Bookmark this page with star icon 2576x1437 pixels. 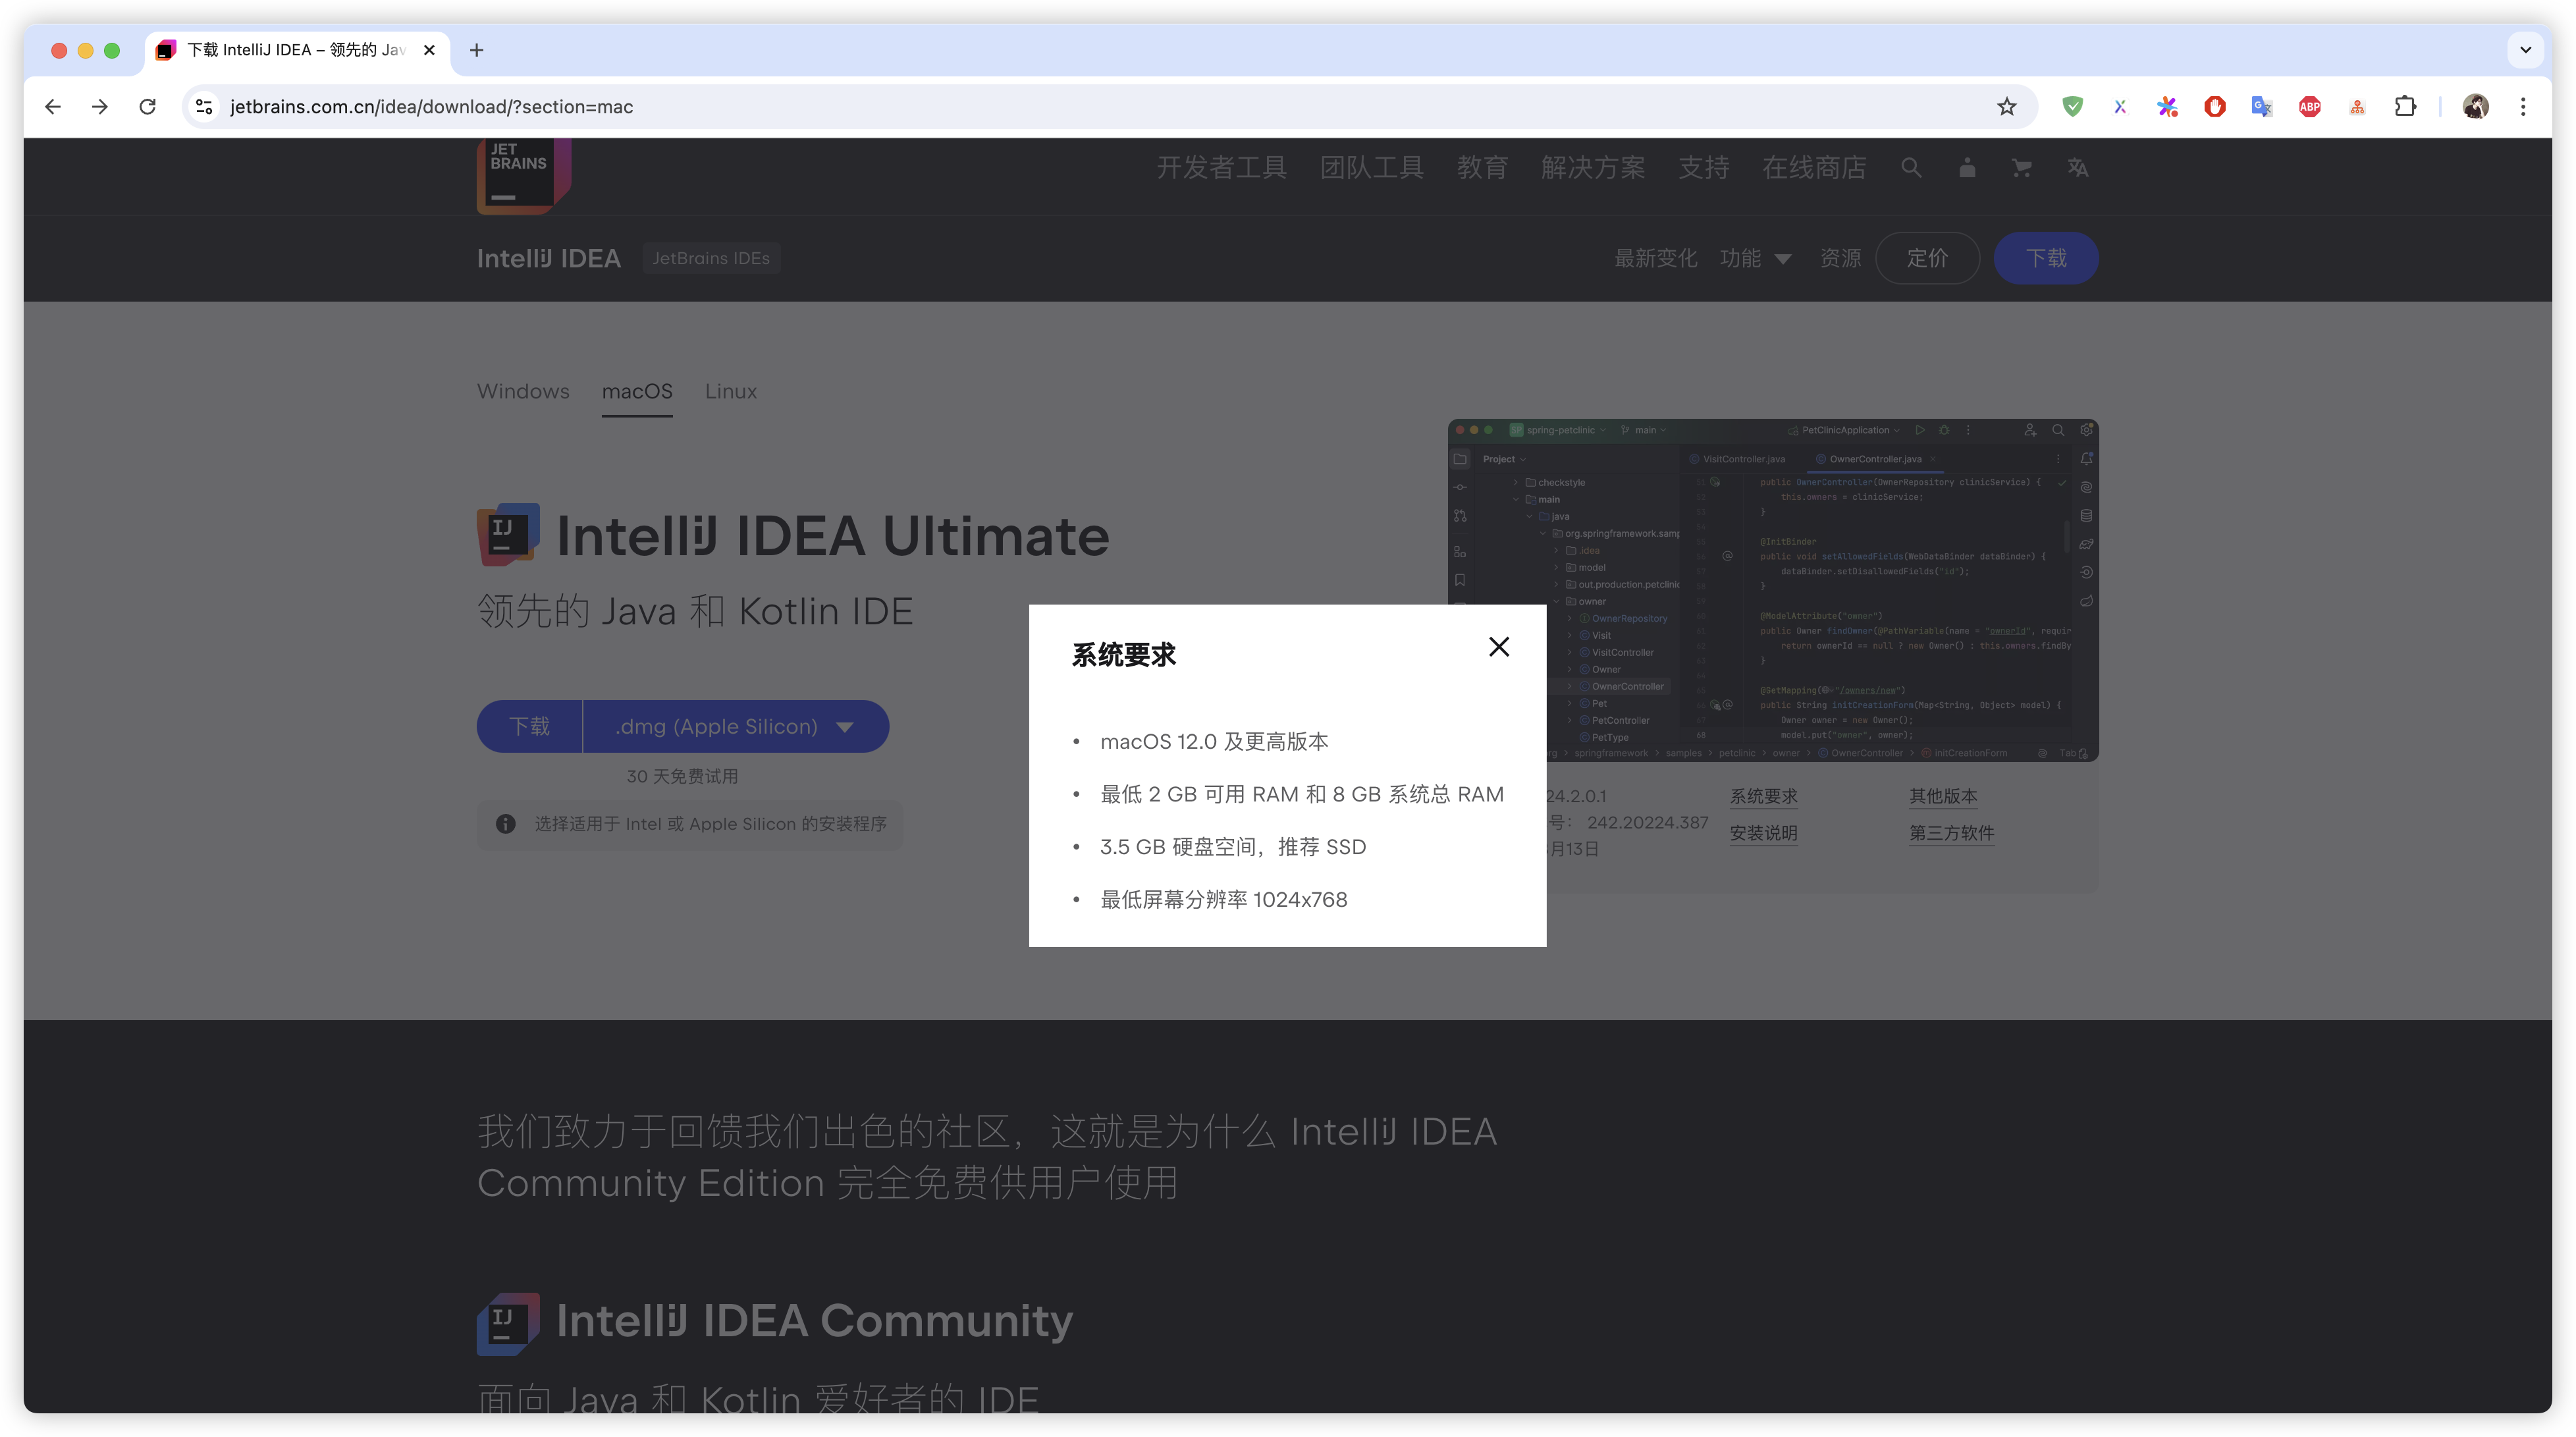coord(2006,107)
